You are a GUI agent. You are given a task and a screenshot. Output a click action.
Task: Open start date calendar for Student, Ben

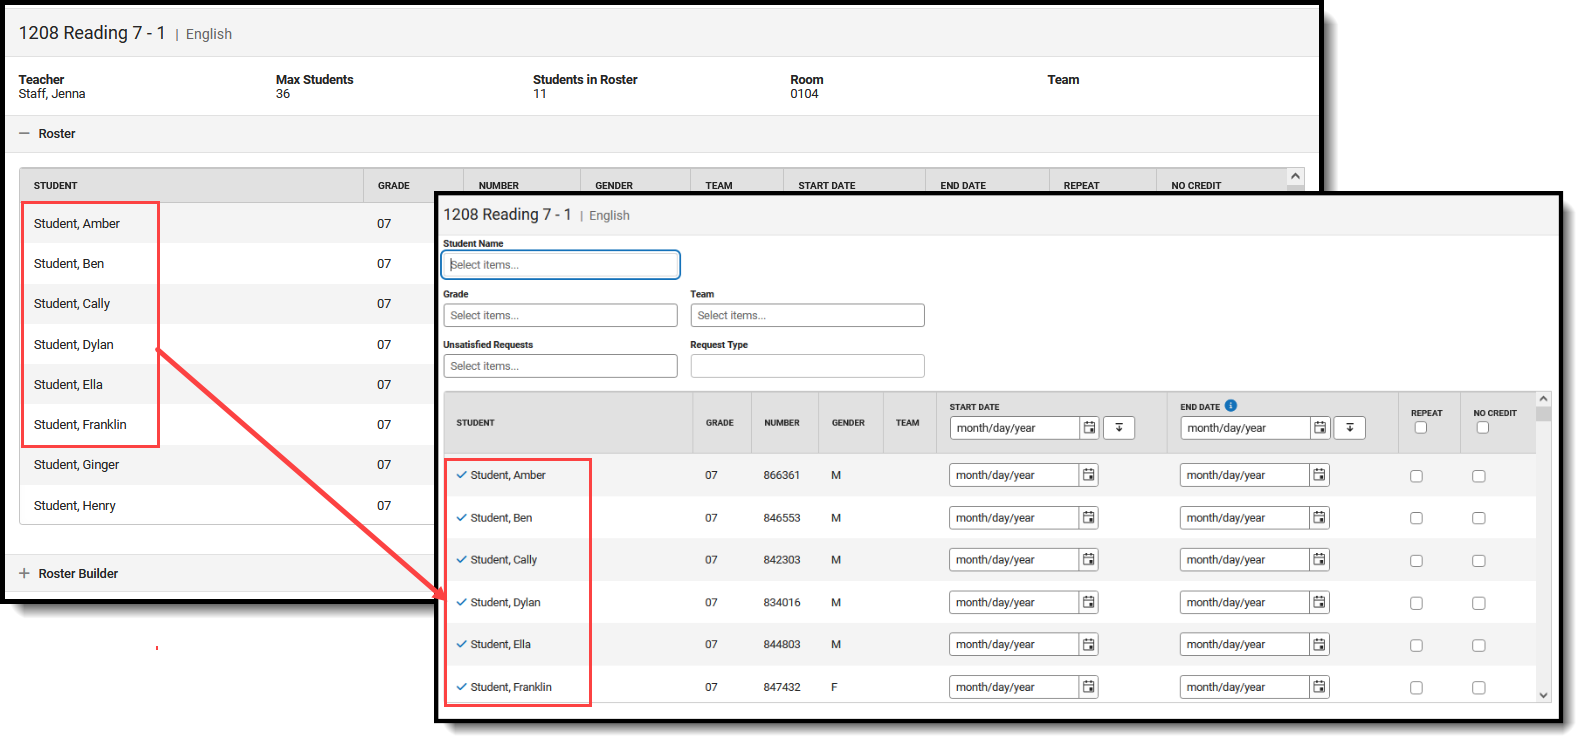(x=1089, y=518)
